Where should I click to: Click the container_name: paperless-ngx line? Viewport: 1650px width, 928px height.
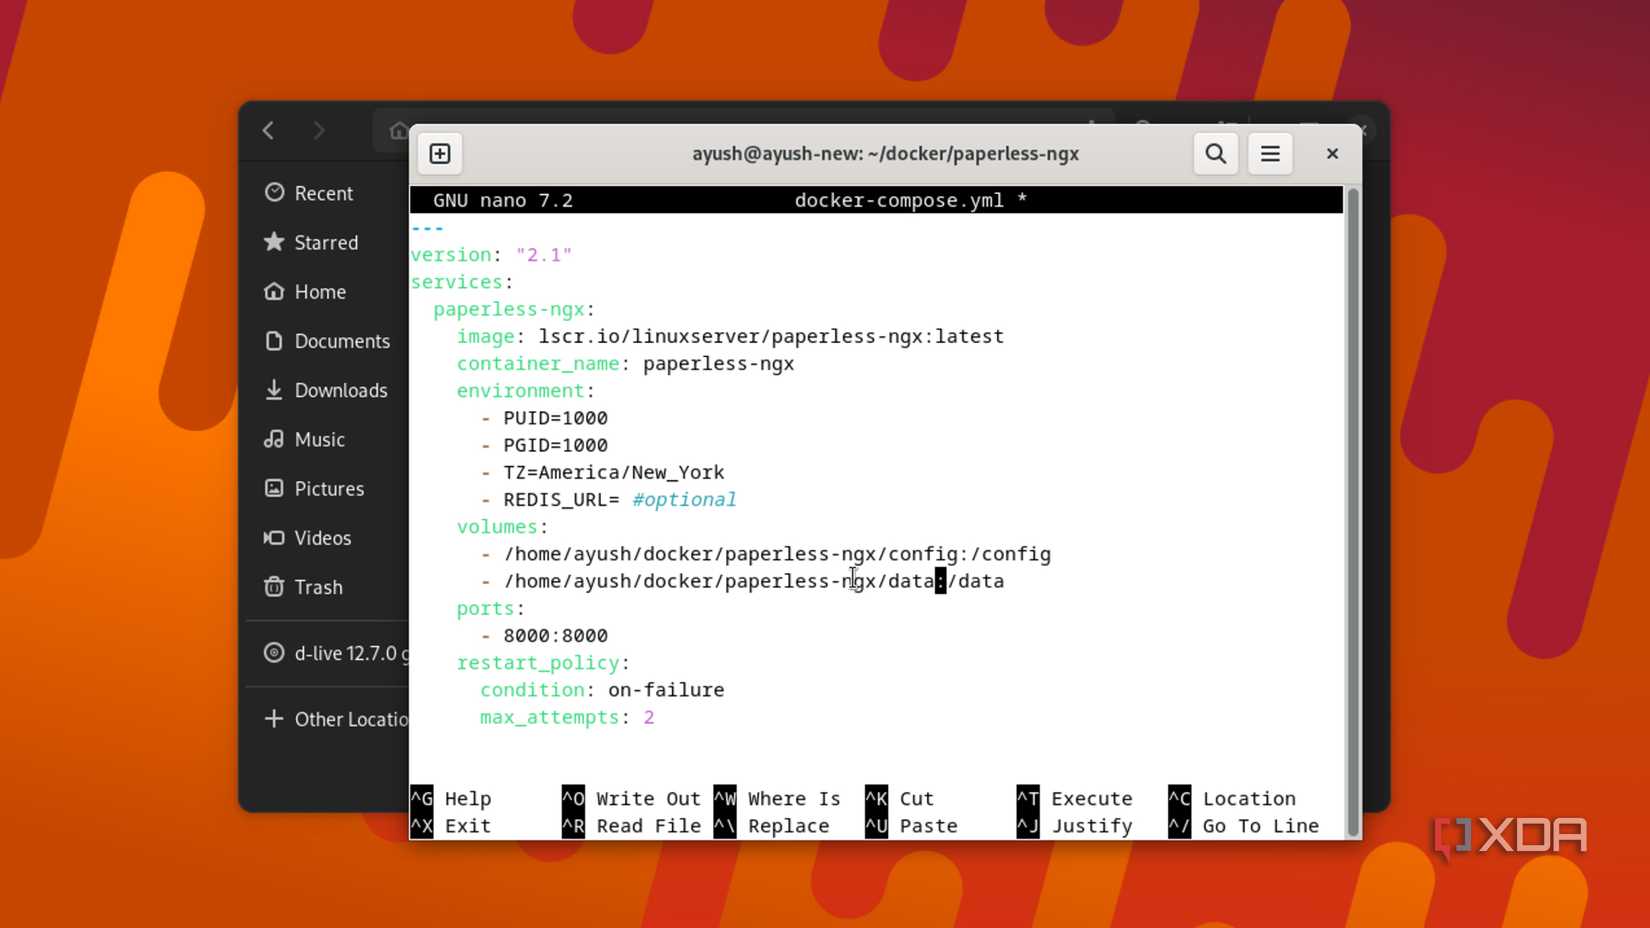pos(625,363)
